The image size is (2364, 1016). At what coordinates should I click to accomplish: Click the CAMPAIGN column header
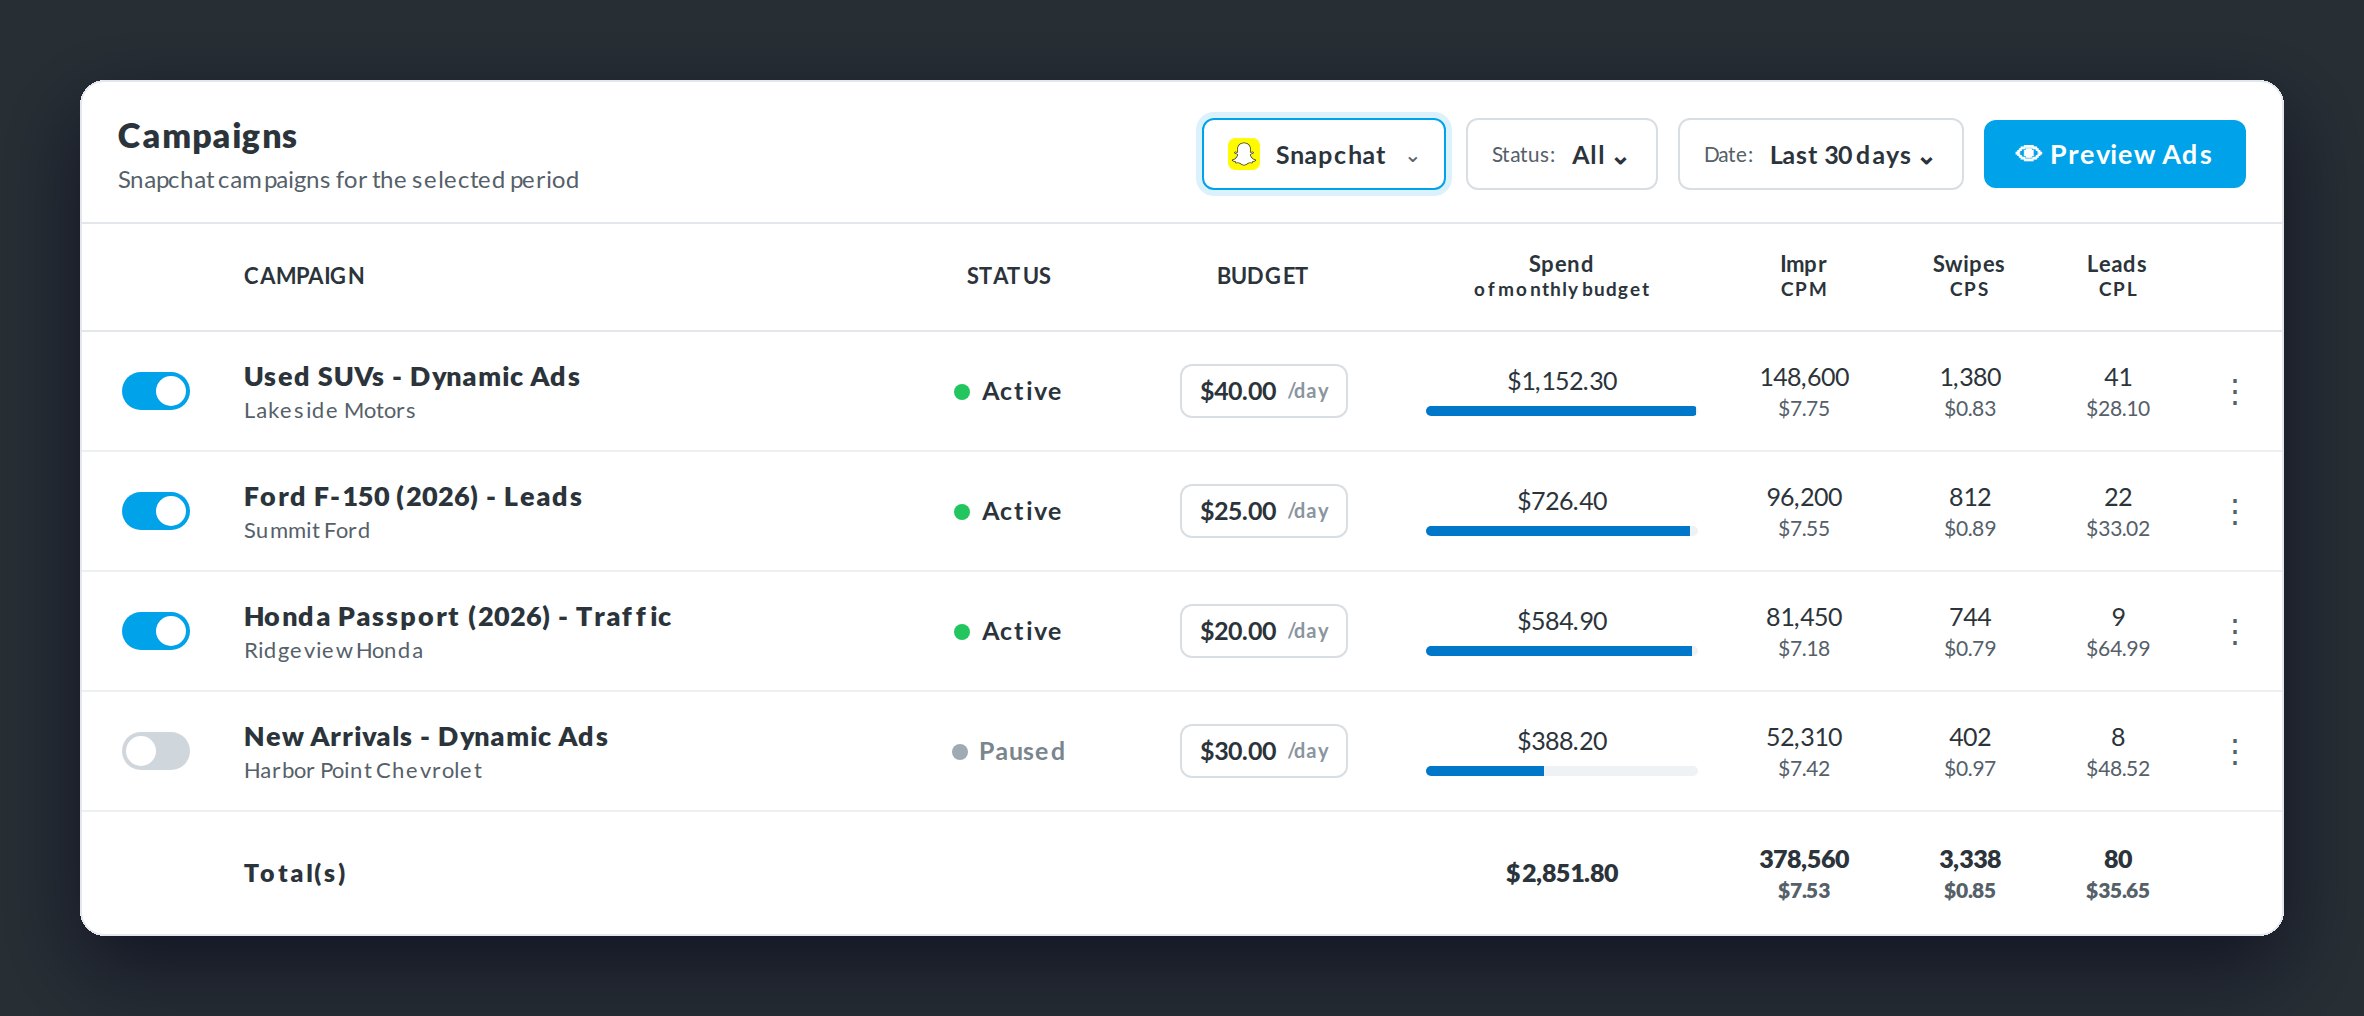point(304,276)
